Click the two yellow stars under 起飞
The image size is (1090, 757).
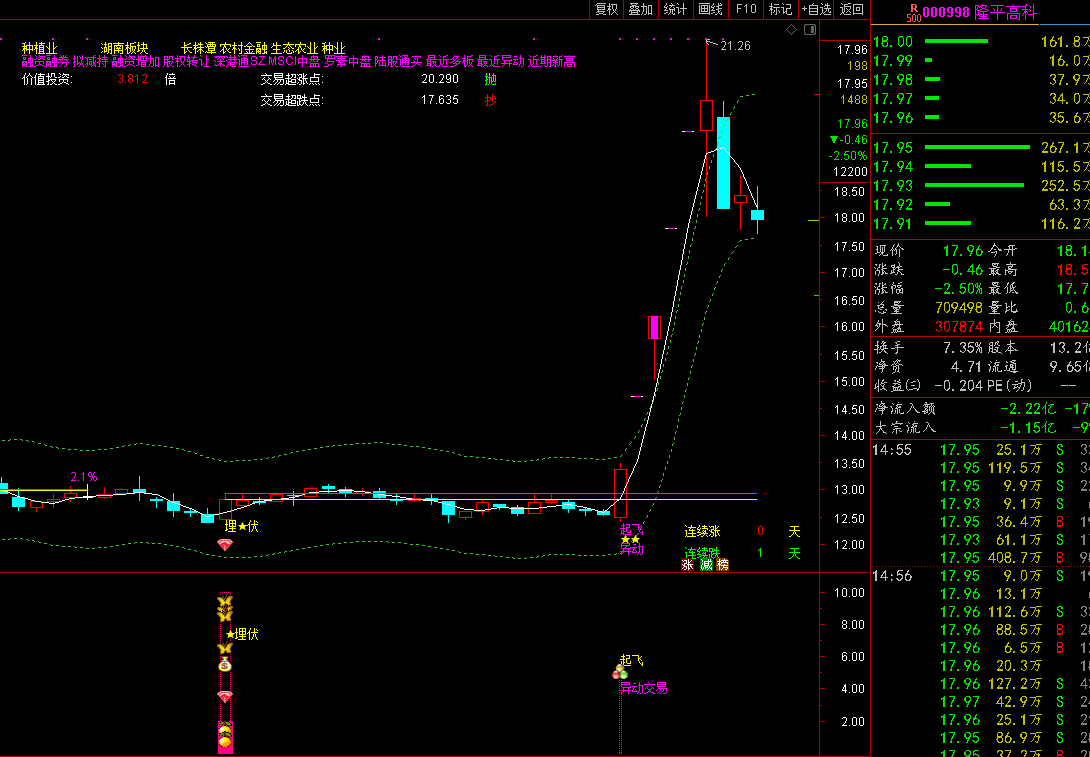pos(631,539)
